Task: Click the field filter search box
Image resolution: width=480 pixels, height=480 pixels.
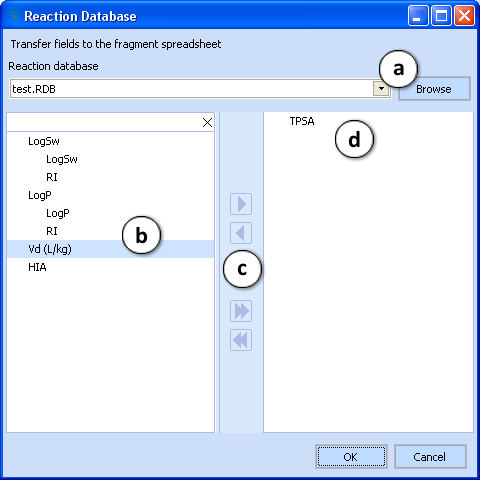Action: coord(104,123)
